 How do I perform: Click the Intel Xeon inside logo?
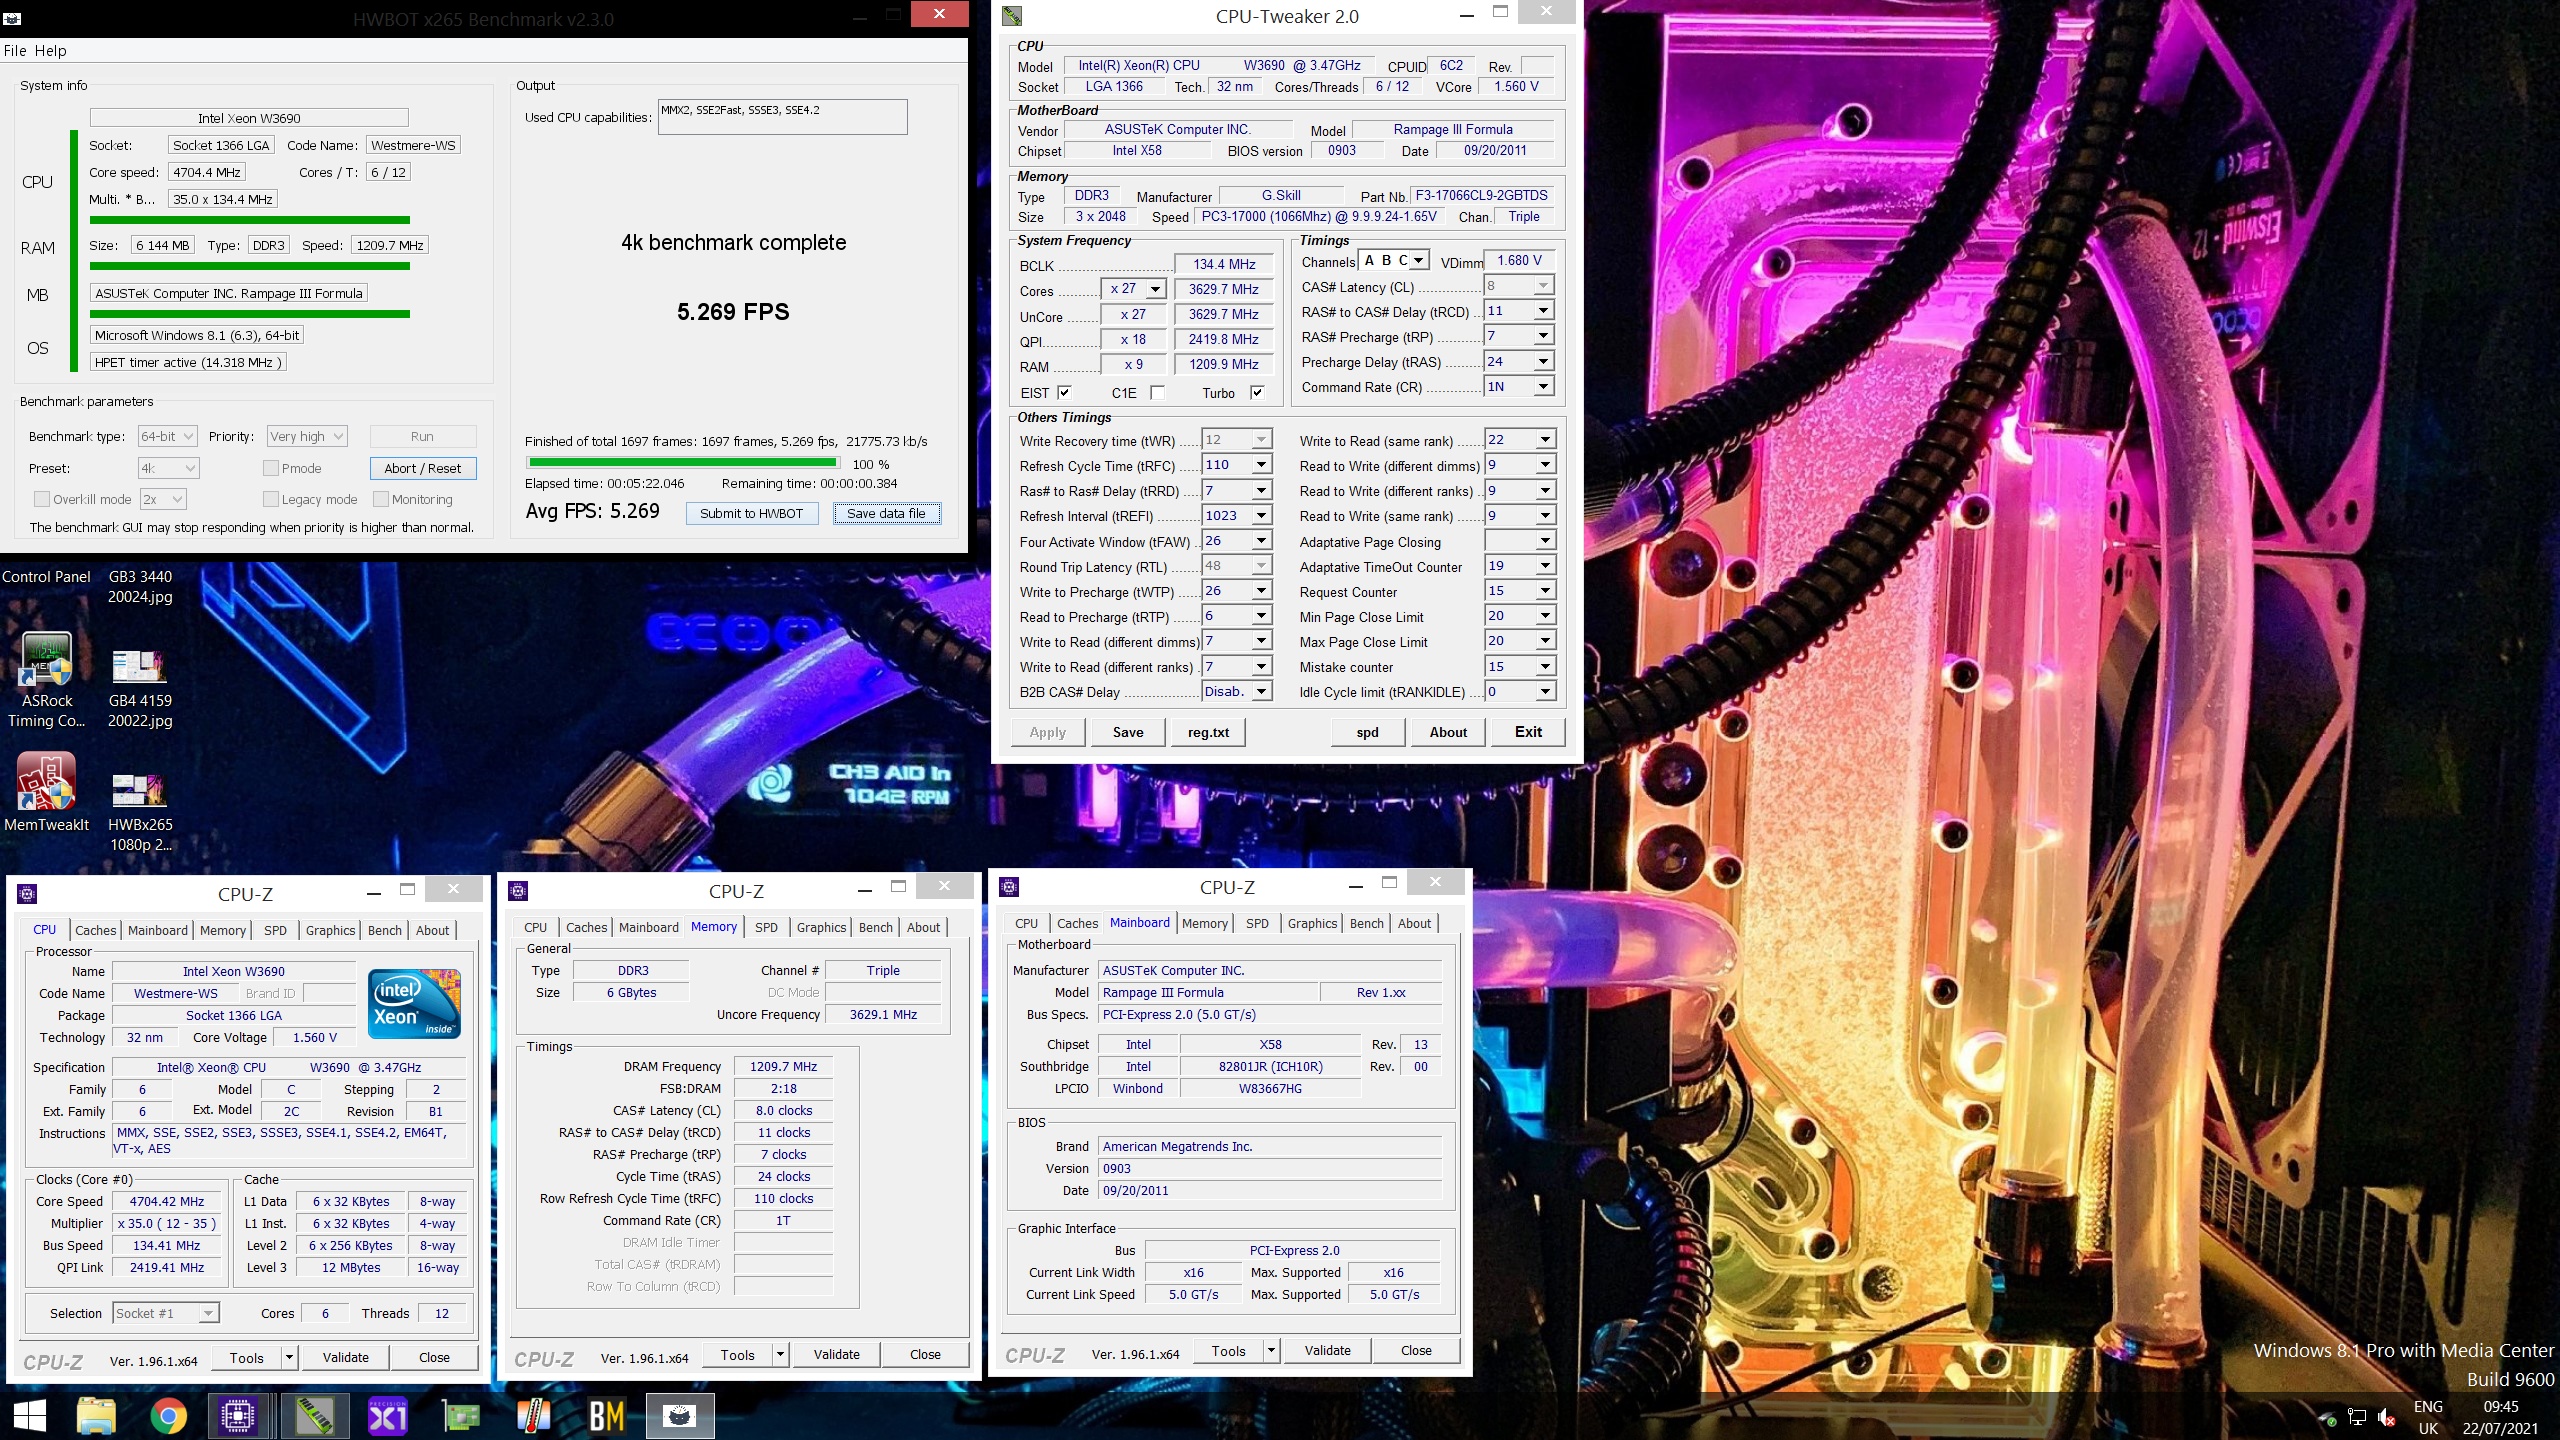click(x=414, y=1003)
